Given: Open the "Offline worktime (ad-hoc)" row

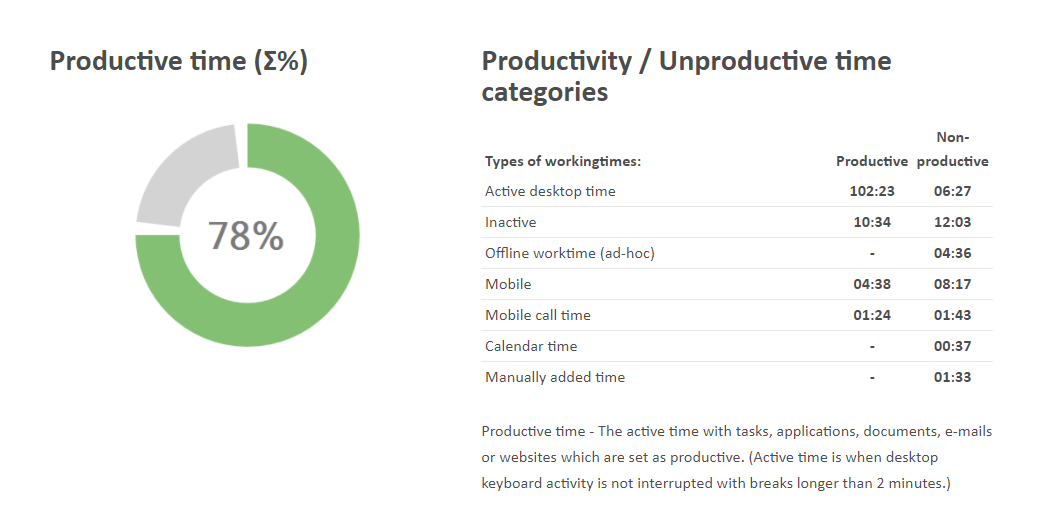Looking at the screenshot, I should tap(570, 253).
